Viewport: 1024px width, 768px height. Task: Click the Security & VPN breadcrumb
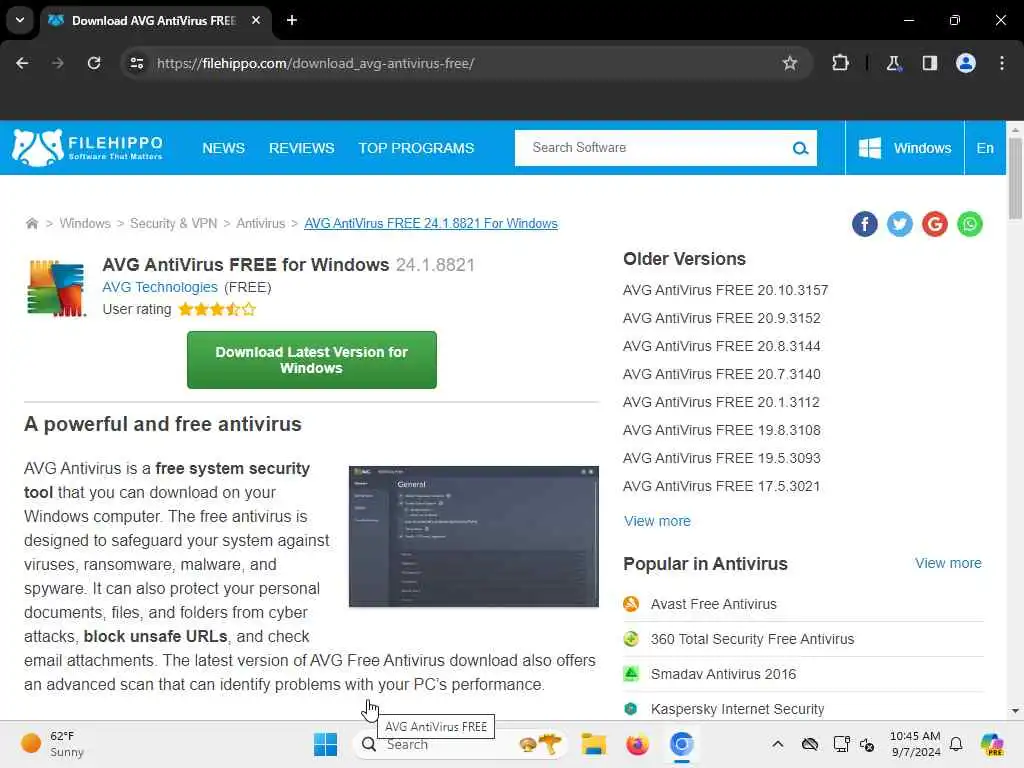pos(173,223)
